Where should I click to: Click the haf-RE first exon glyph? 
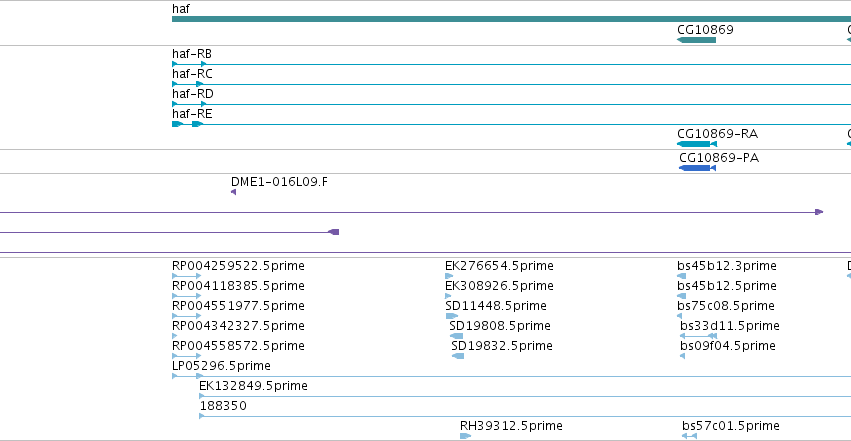coord(177,124)
